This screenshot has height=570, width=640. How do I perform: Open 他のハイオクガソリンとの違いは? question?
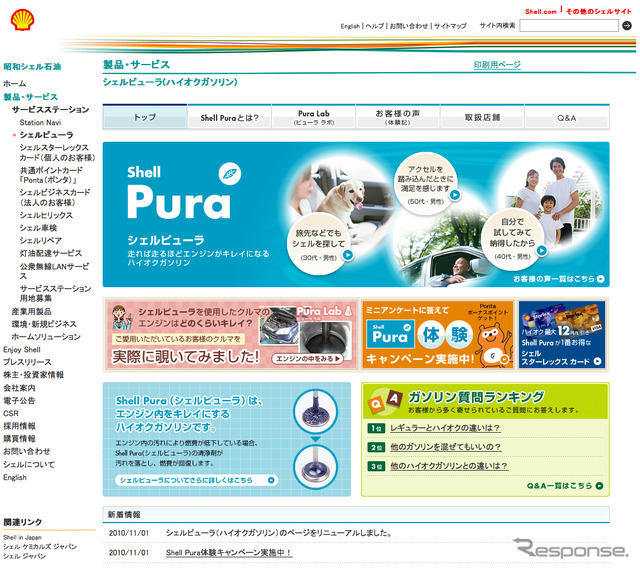pyautogui.click(x=449, y=466)
